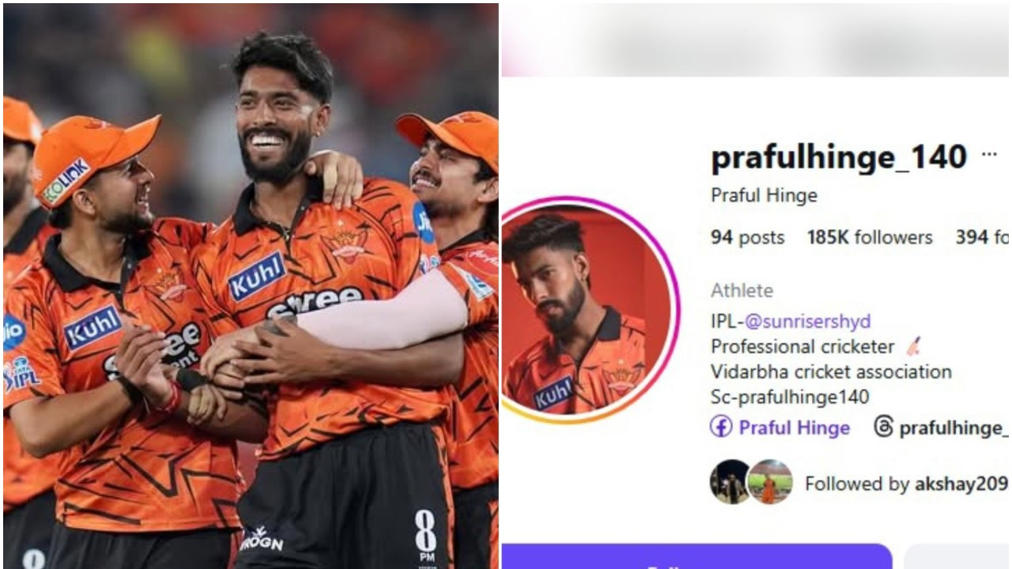Image resolution: width=1012 pixels, height=569 pixels.
Task: View the 185K followers list
Action: pyautogui.click(x=869, y=237)
